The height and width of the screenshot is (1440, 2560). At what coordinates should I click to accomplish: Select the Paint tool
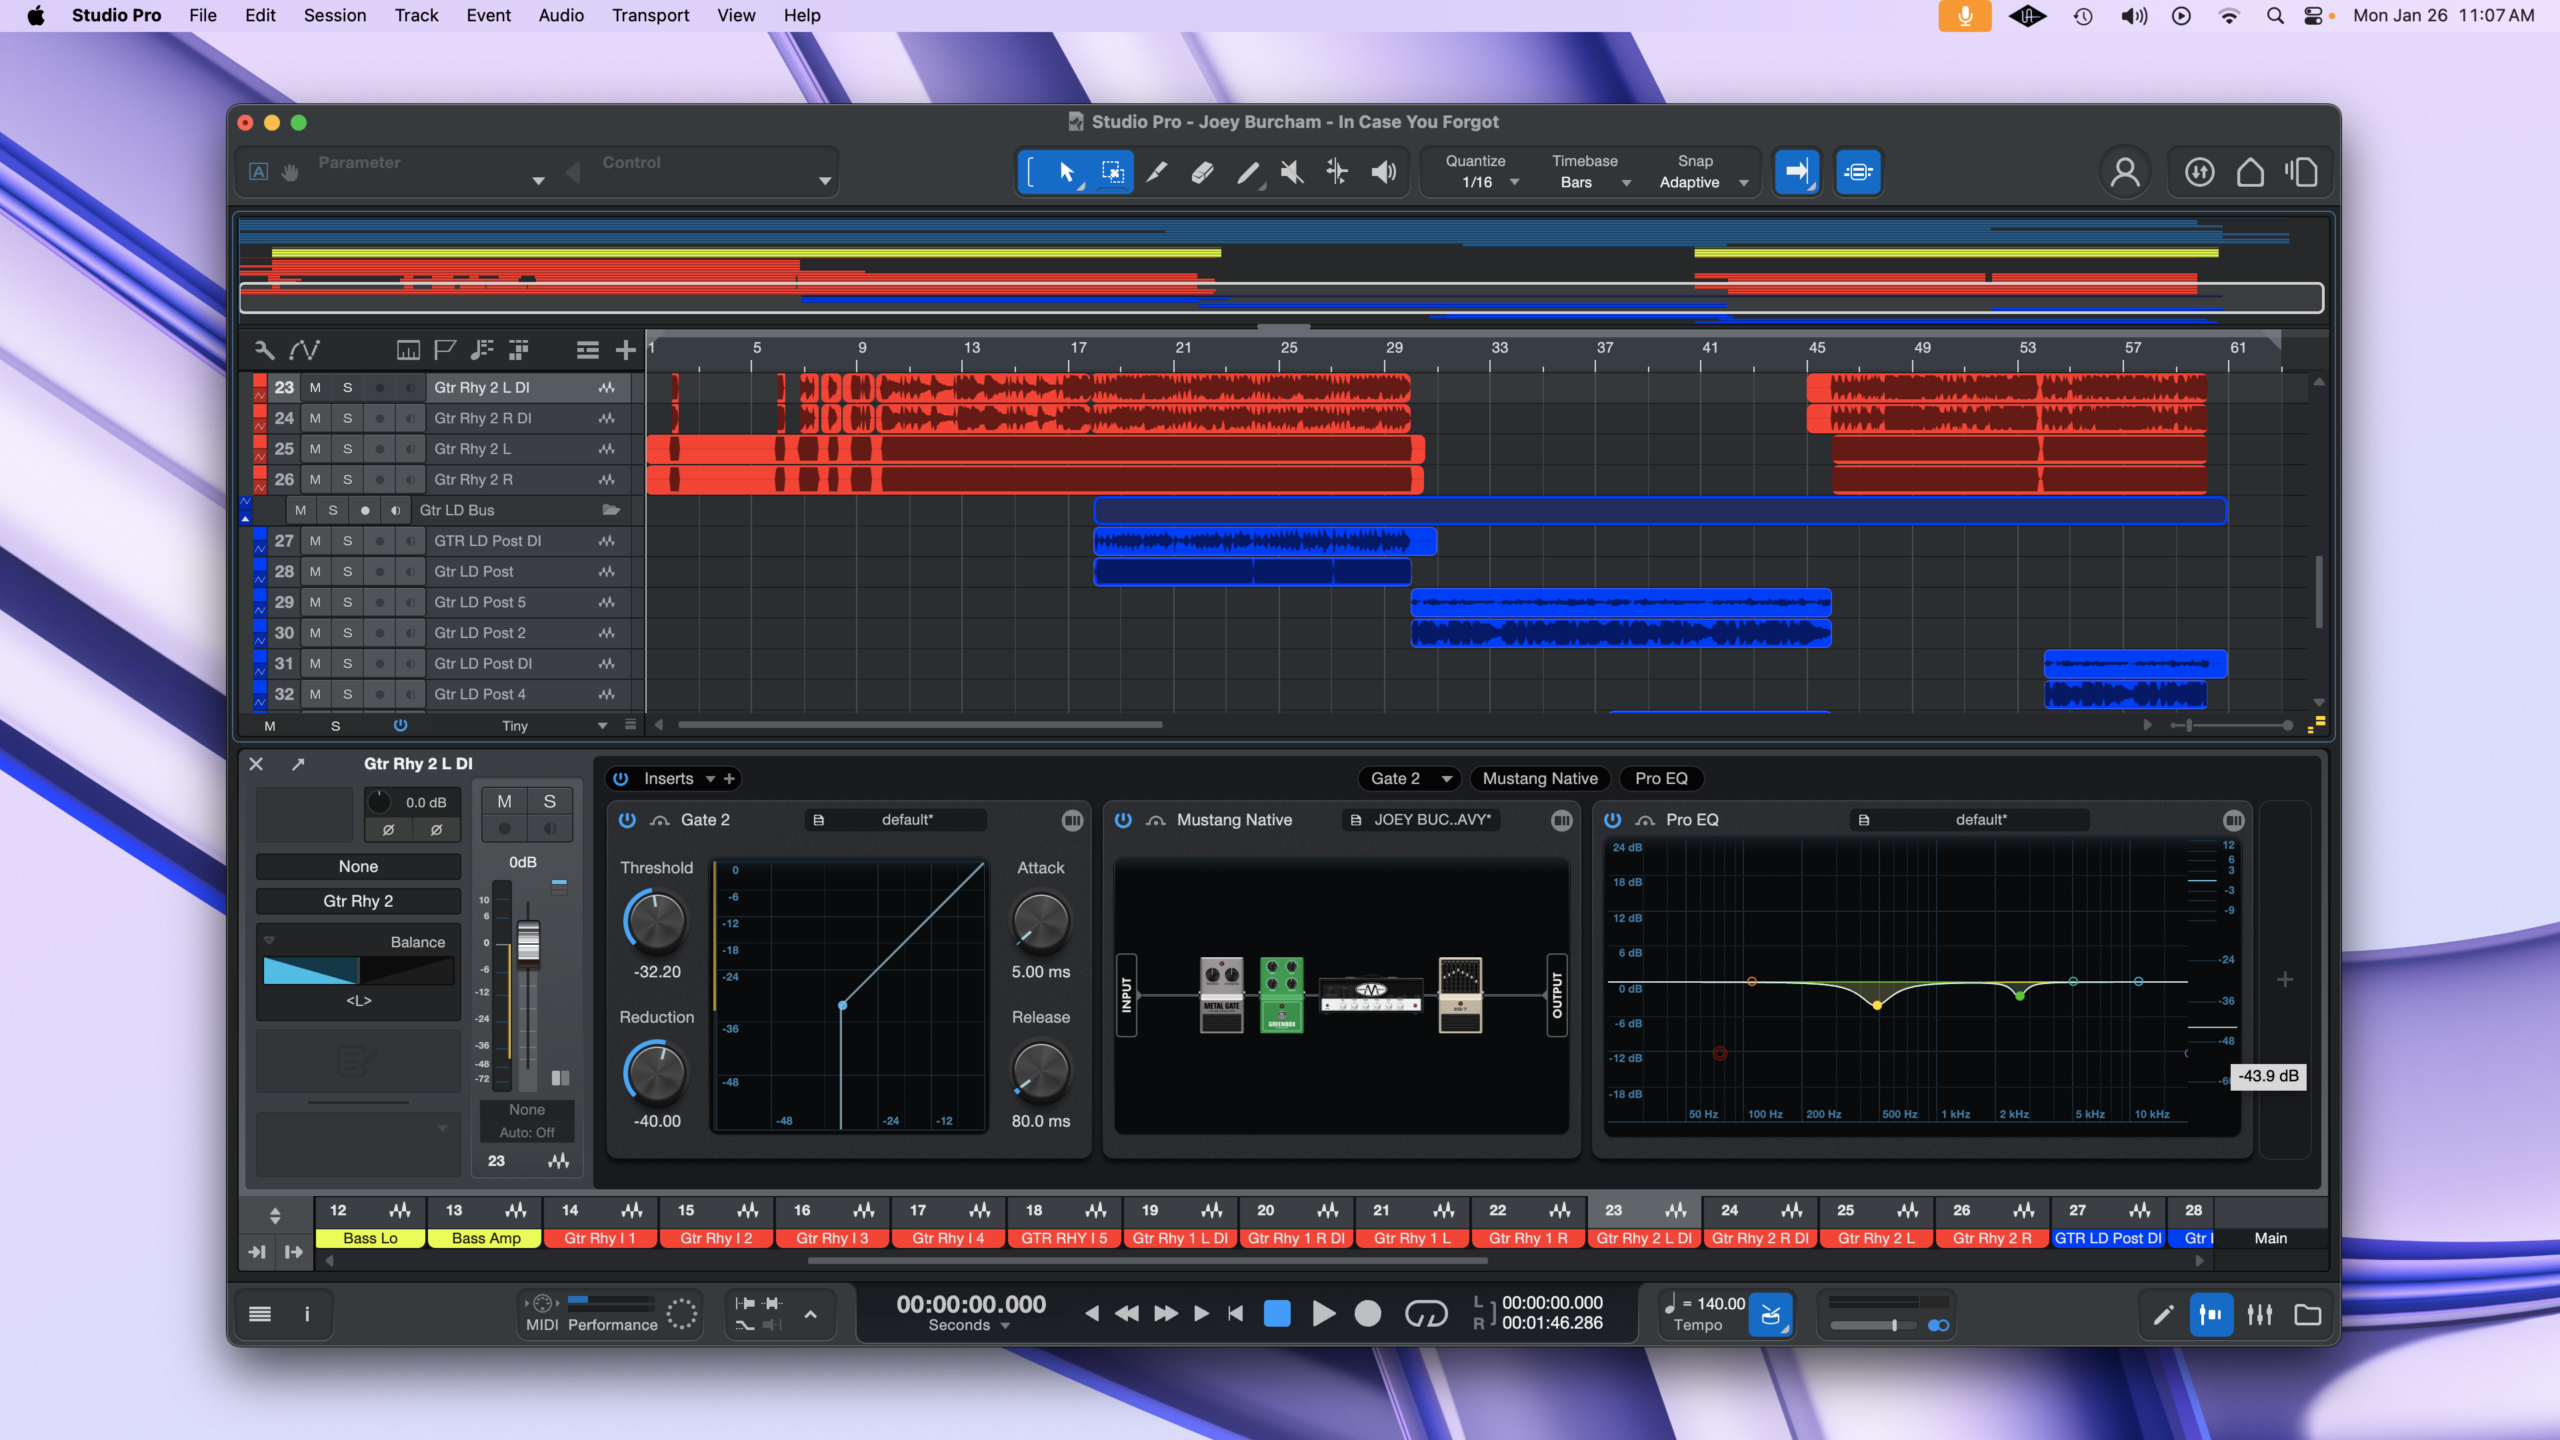1247,171
